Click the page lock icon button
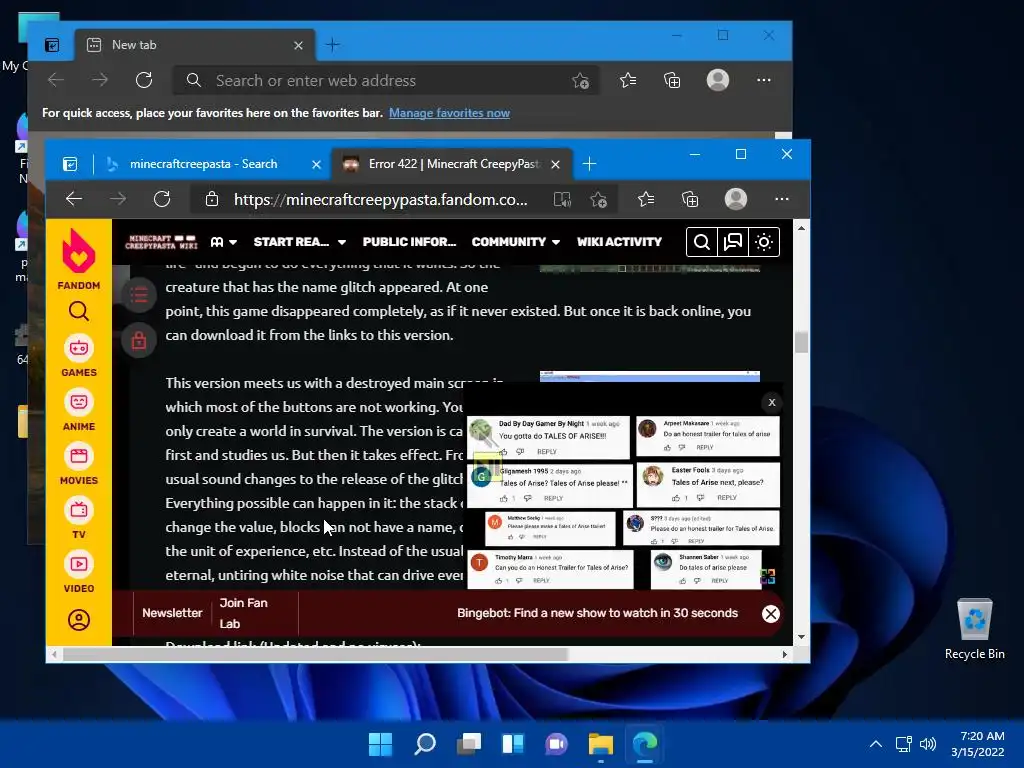The width and height of the screenshot is (1024, 768). click(x=138, y=340)
